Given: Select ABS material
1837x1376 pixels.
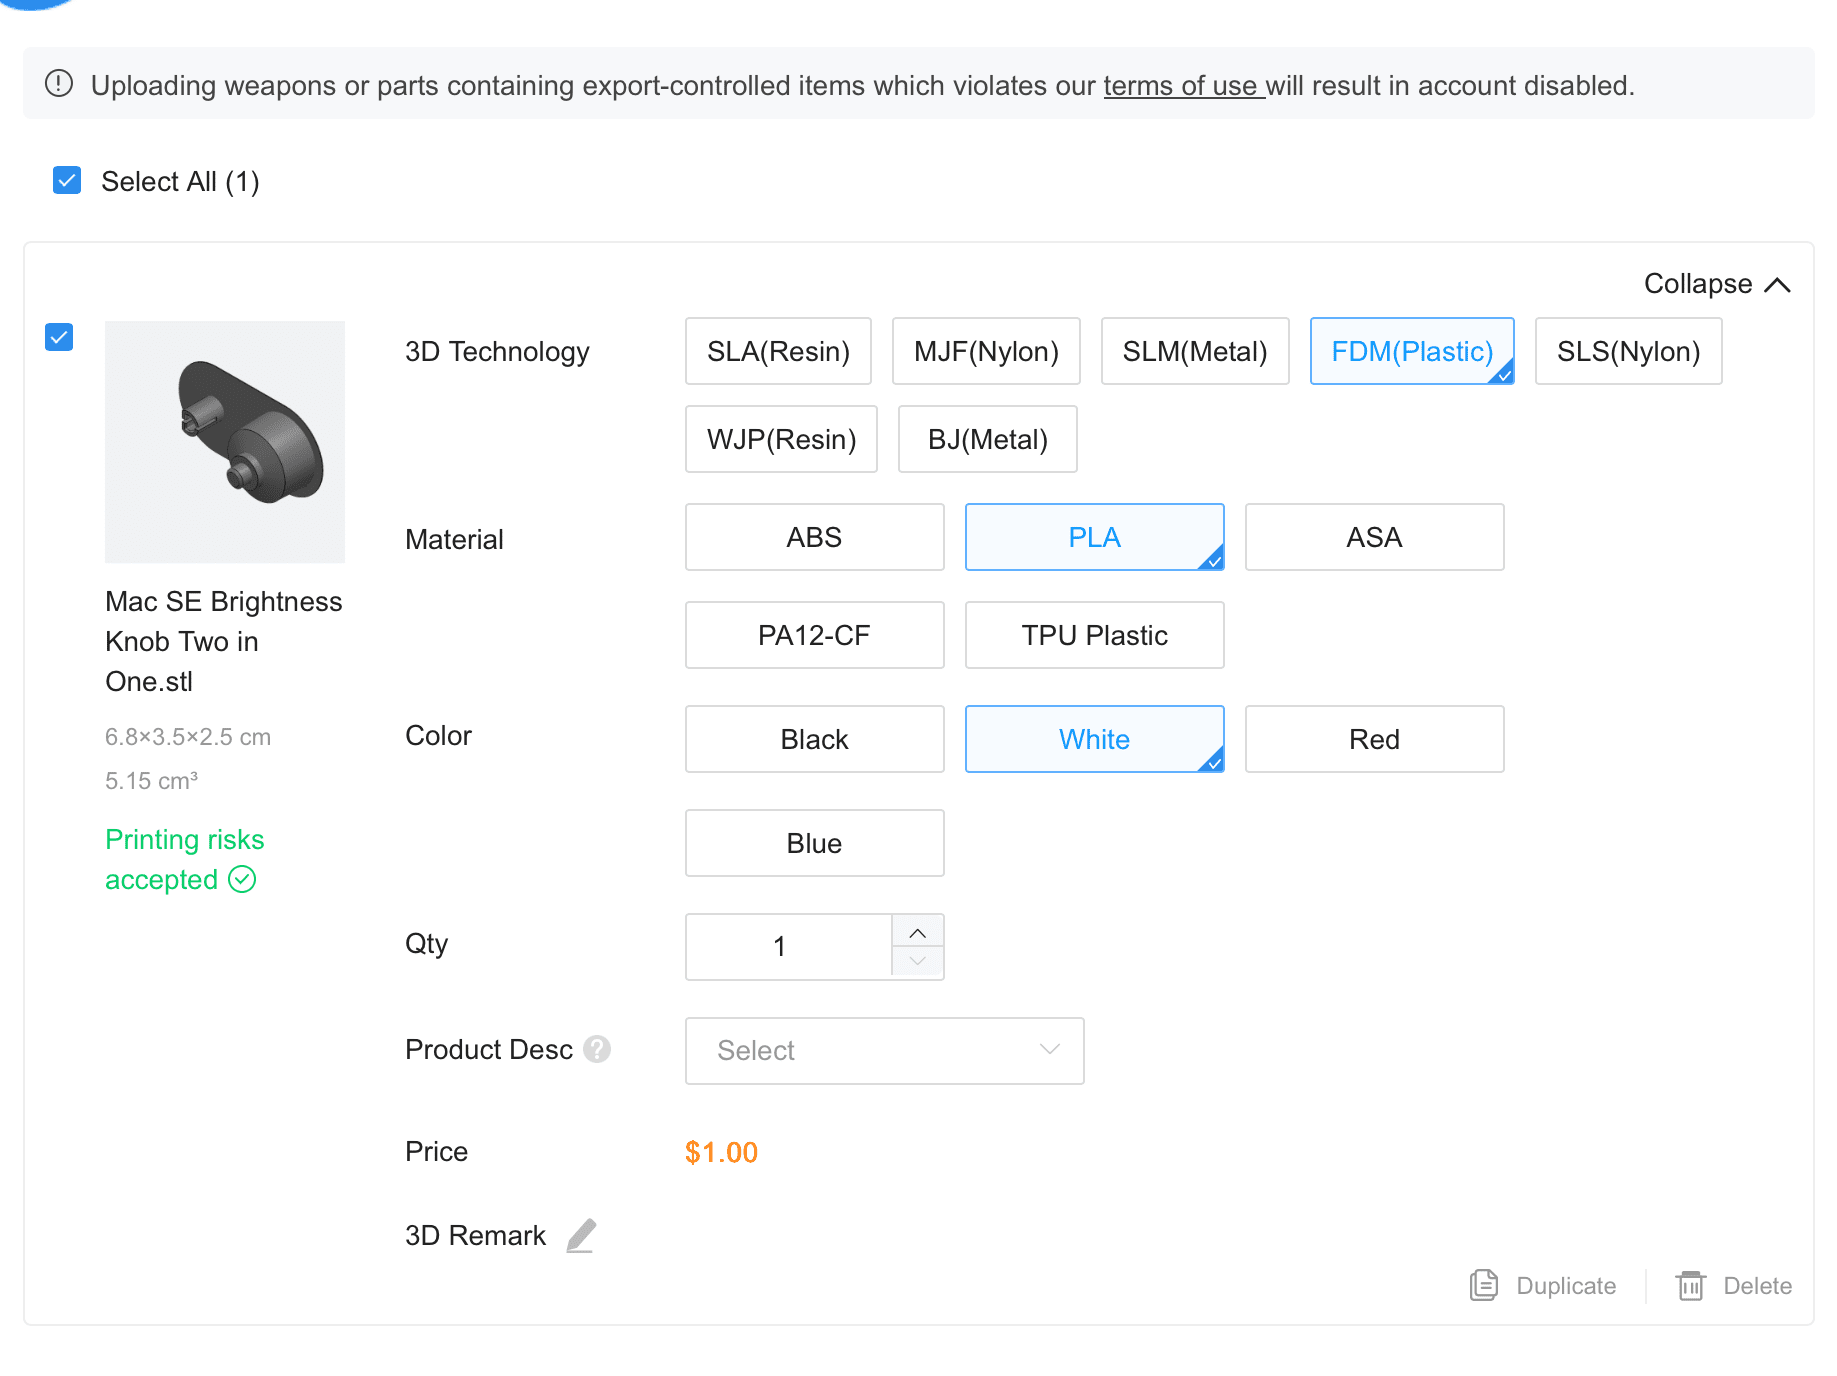Looking at the screenshot, I should tap(814, 537).
